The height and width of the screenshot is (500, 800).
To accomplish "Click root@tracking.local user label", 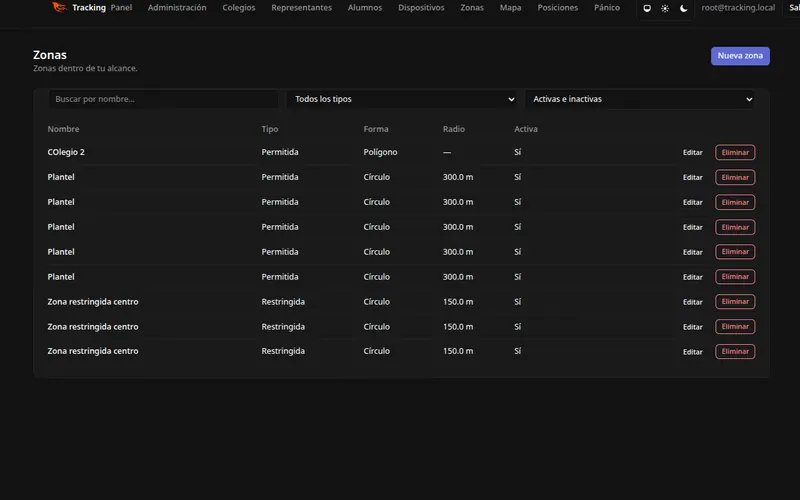I will click(738, 8).
